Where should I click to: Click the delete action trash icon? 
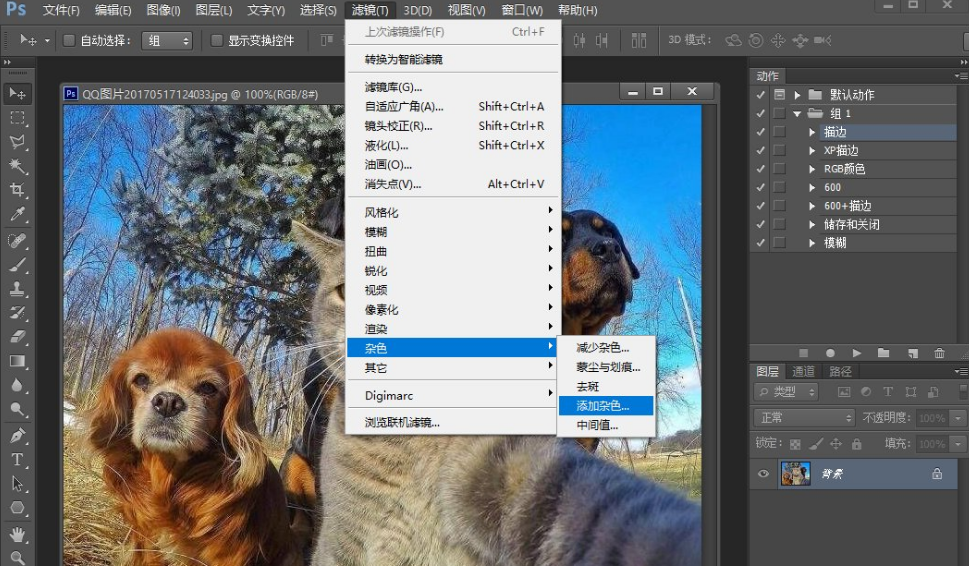pos(939,353)
